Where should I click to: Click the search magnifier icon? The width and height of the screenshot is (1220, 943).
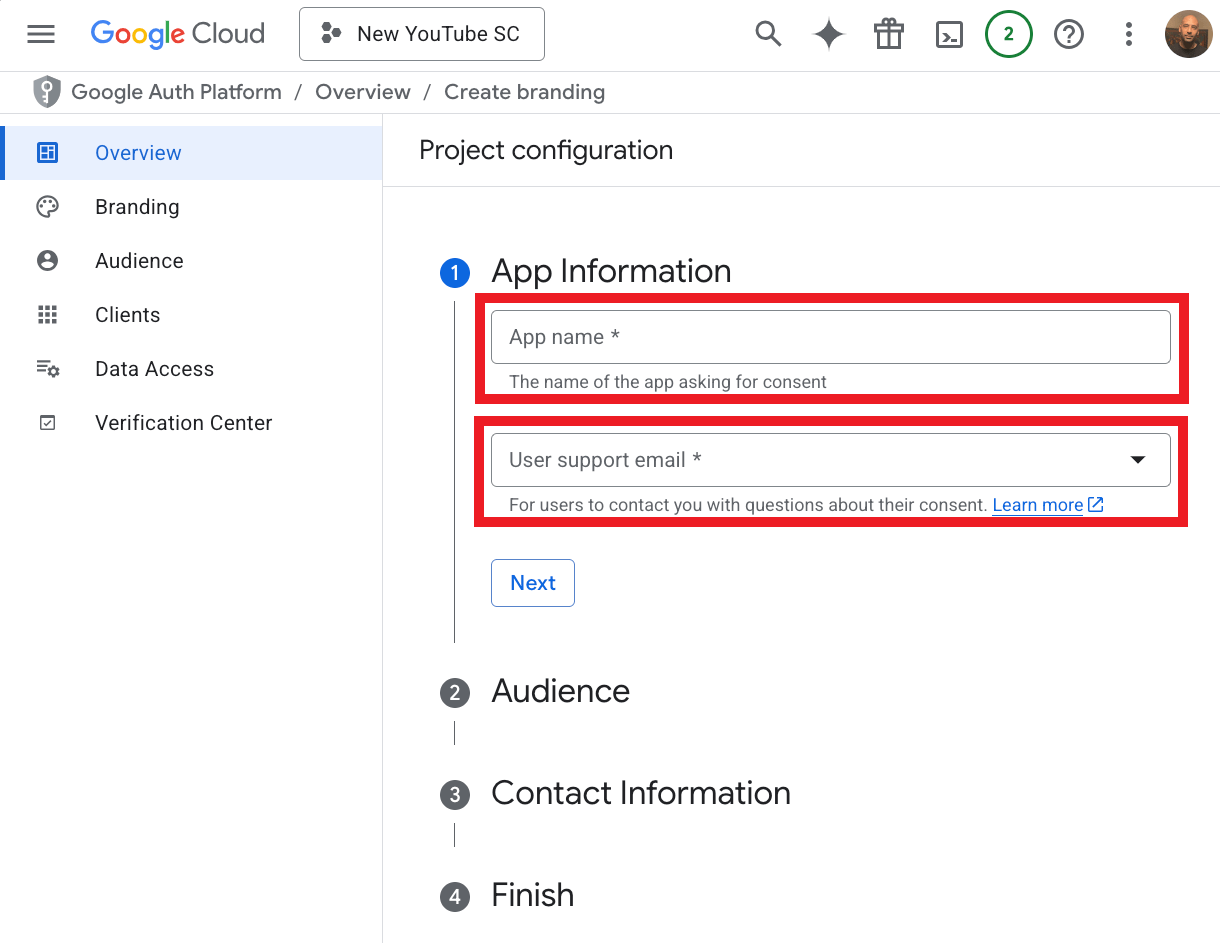coord(768,34)
